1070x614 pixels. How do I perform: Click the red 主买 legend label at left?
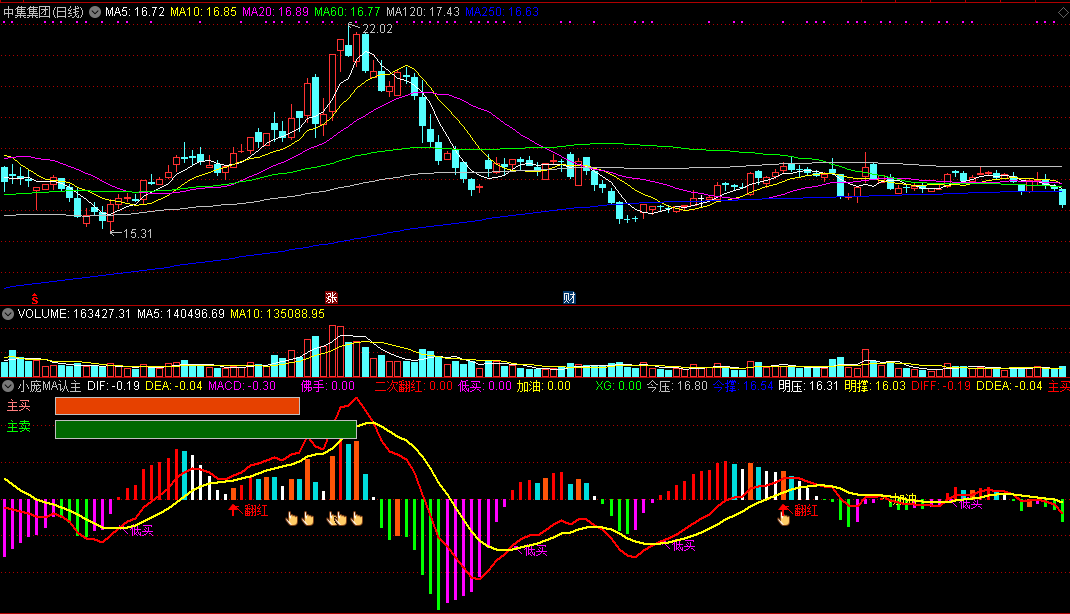18,406
